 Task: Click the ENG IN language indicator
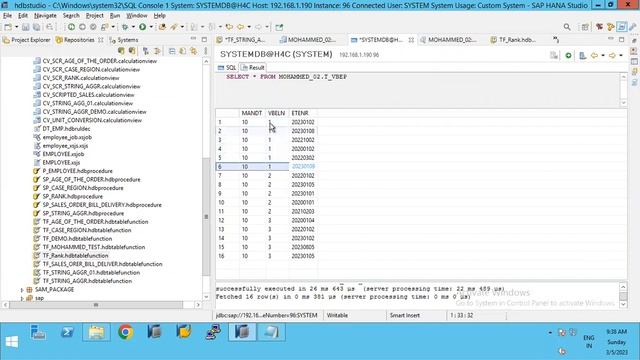click(x=589, y=342)
